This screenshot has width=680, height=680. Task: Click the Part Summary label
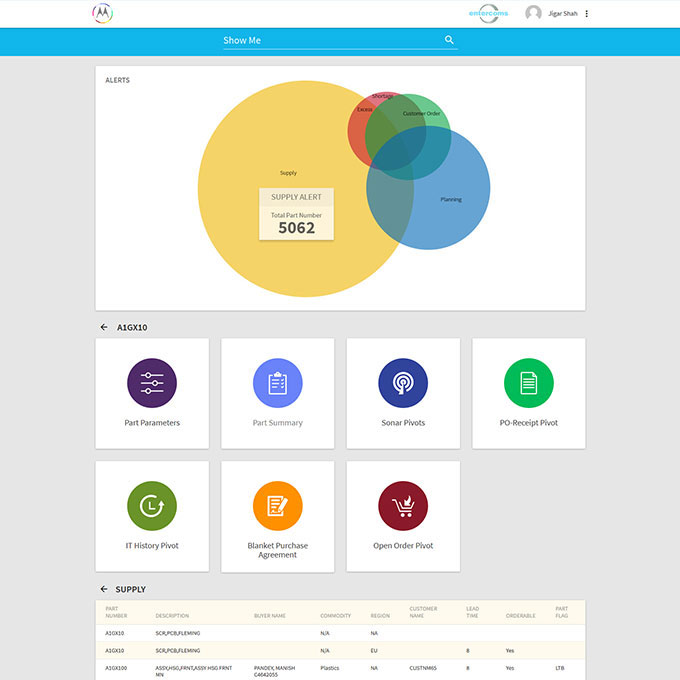pyautogui.click(x=278, y=423)
